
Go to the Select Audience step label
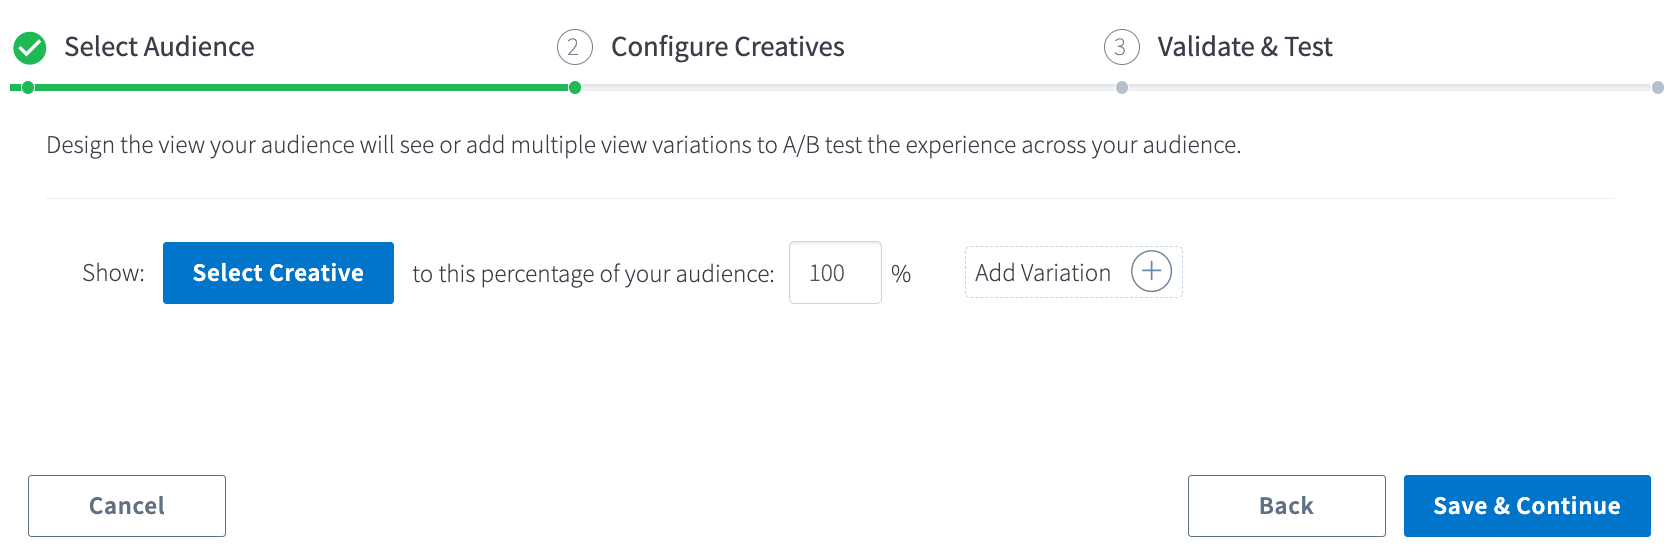coord(159,47)
